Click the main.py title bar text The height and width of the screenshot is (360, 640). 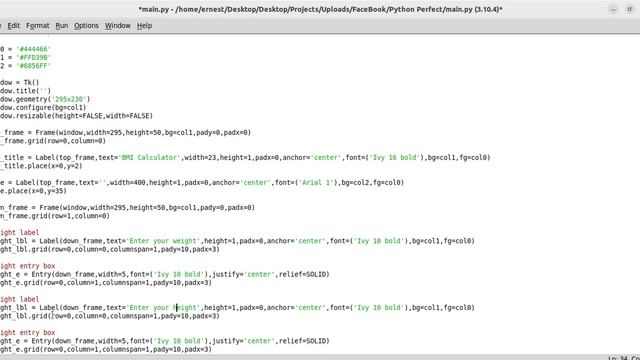coord(320,9)
